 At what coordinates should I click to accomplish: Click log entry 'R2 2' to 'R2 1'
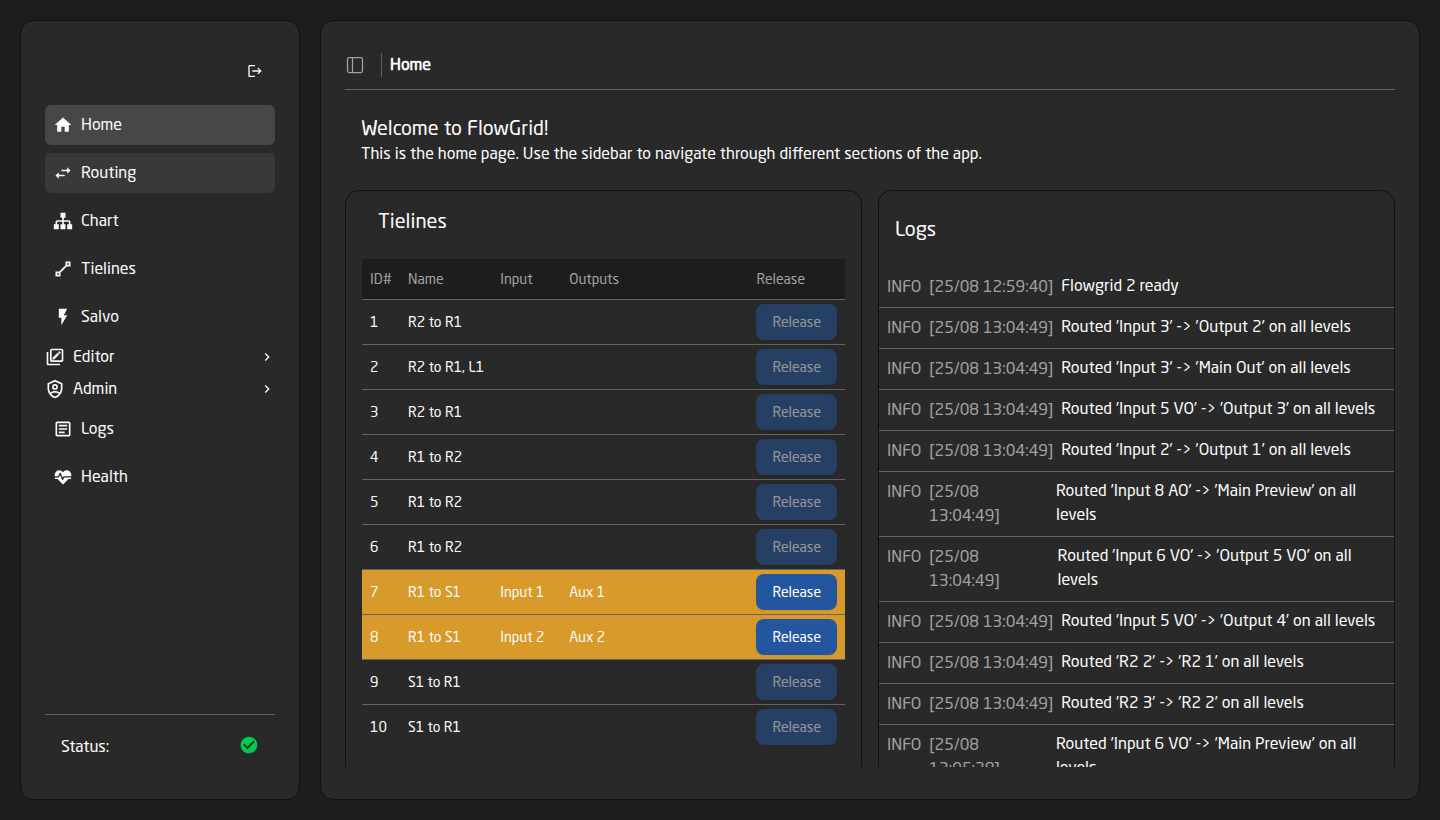1136,662
